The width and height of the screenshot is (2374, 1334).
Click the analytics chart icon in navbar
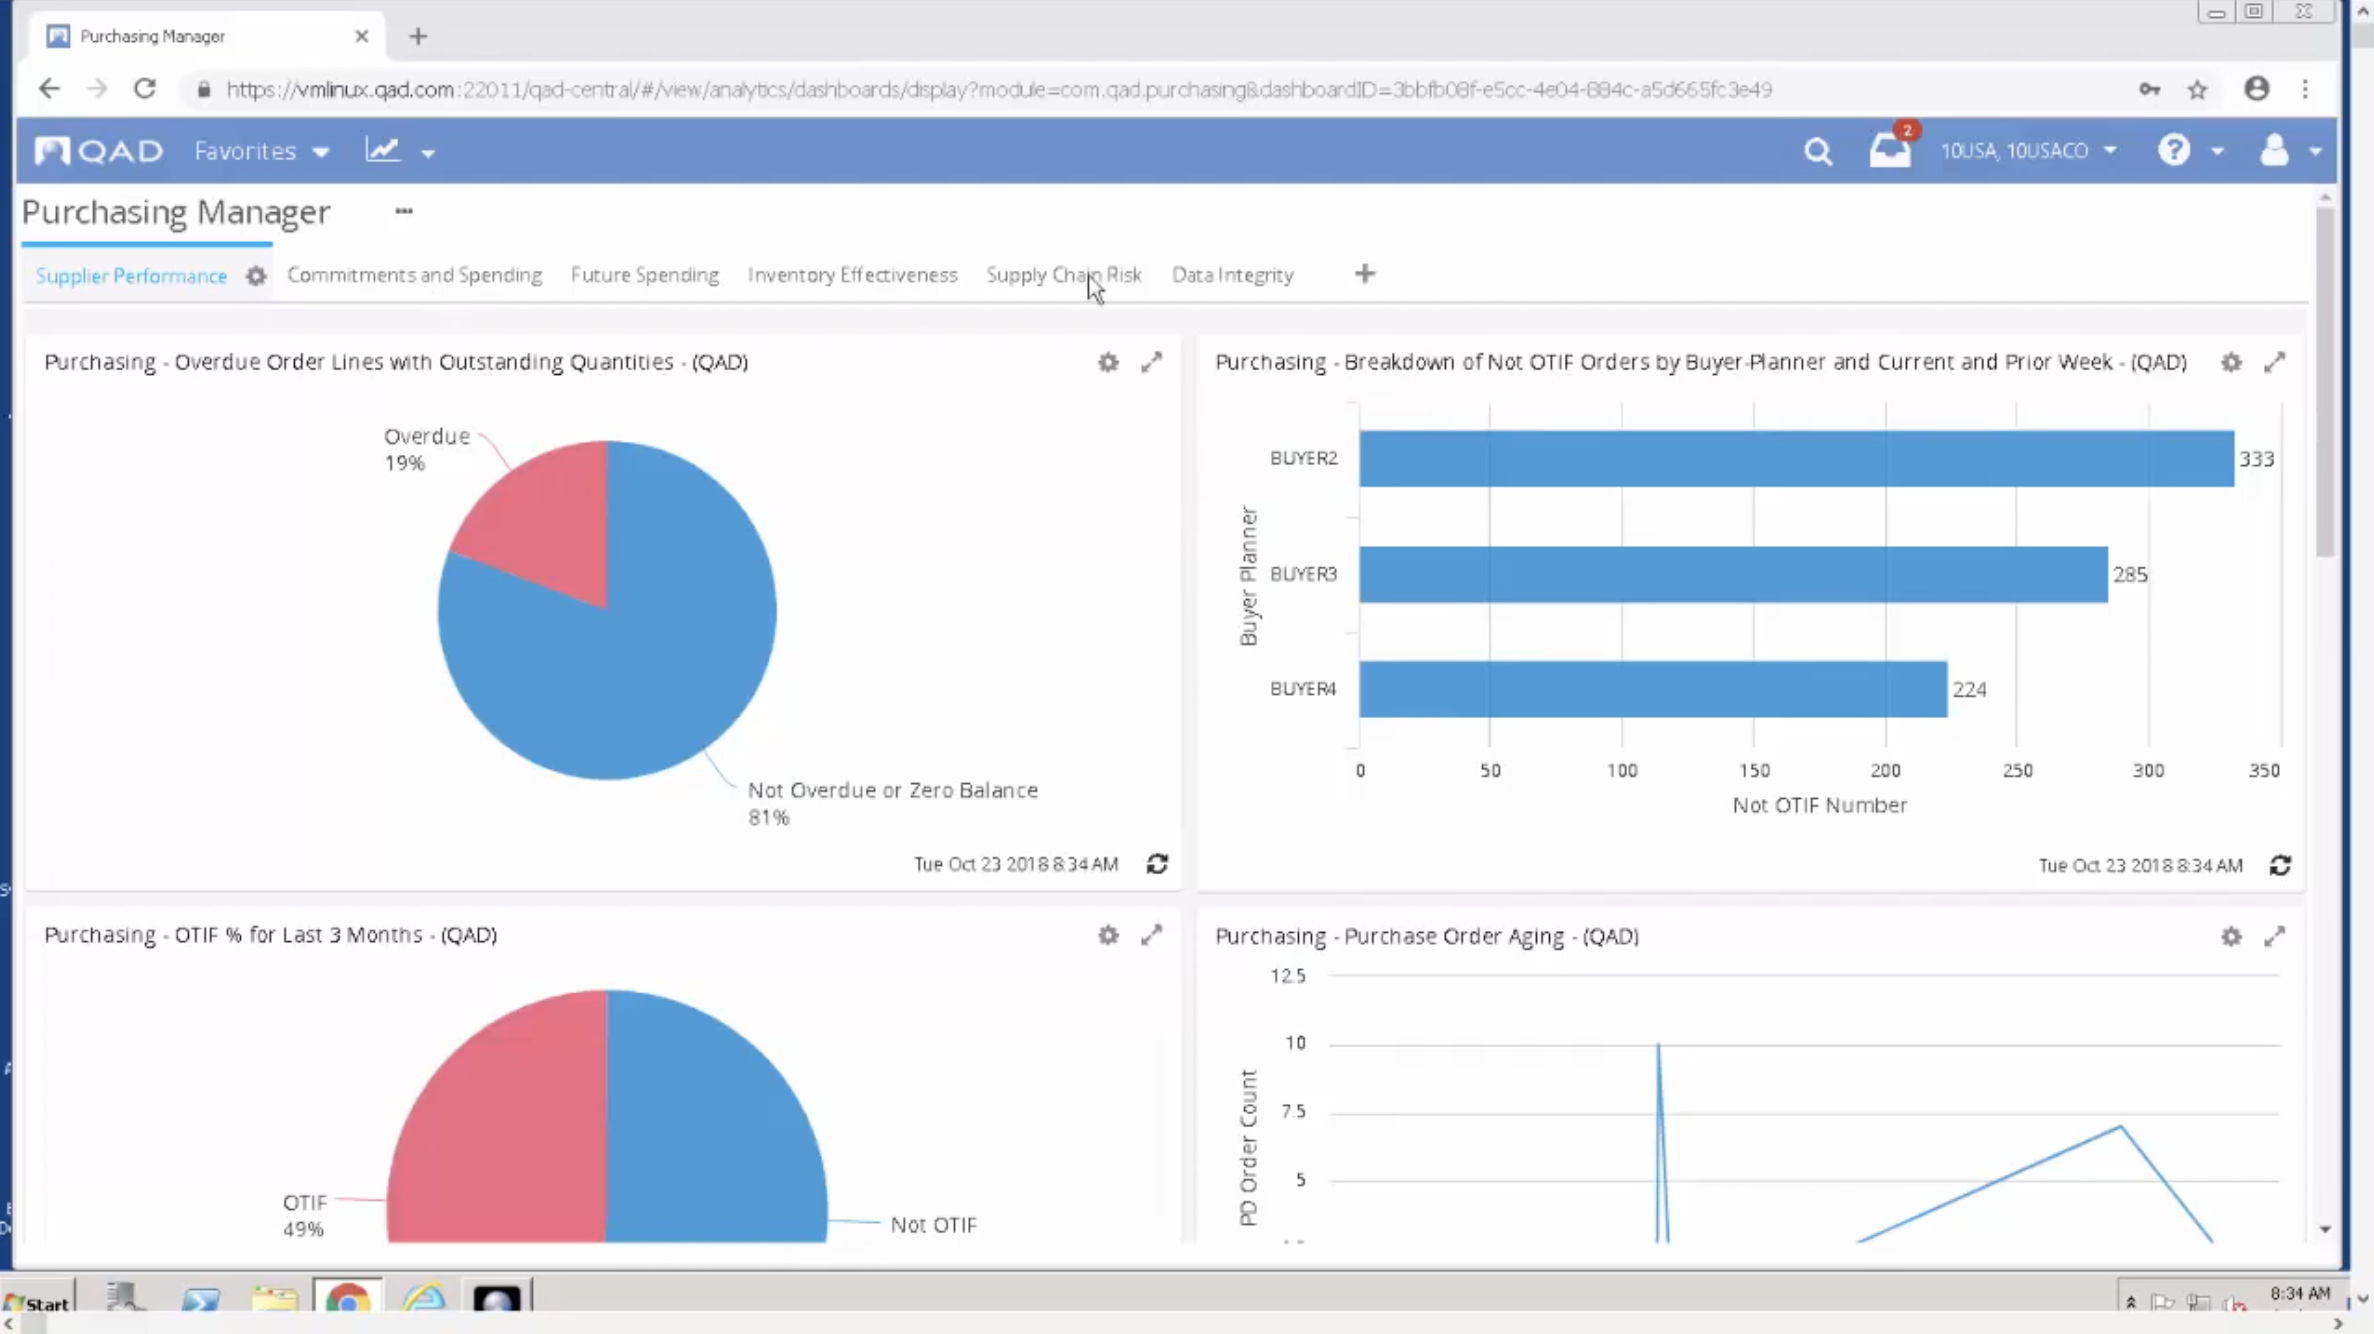(x=384, y=151)
